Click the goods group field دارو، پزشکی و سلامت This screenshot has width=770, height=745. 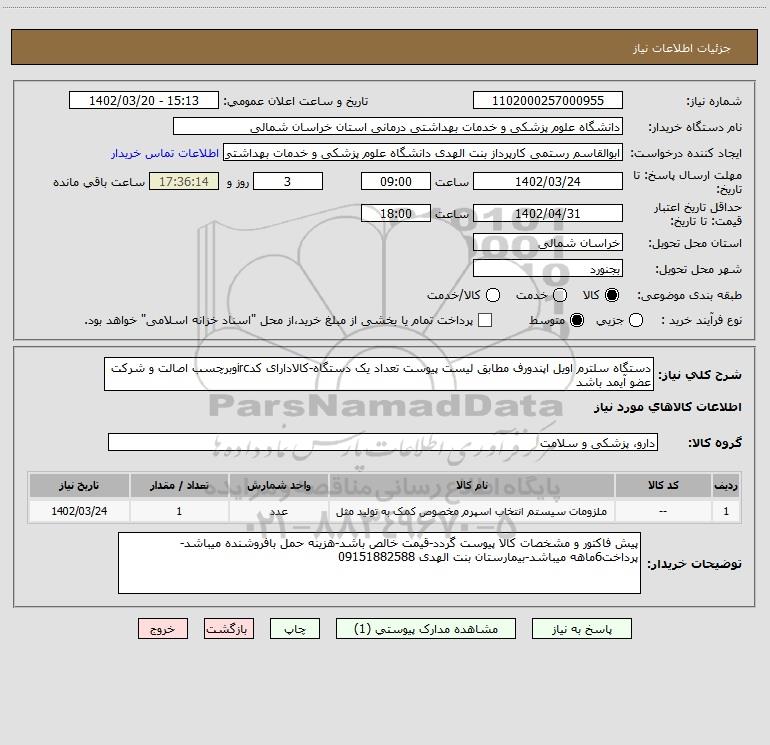tap(383, 442)
